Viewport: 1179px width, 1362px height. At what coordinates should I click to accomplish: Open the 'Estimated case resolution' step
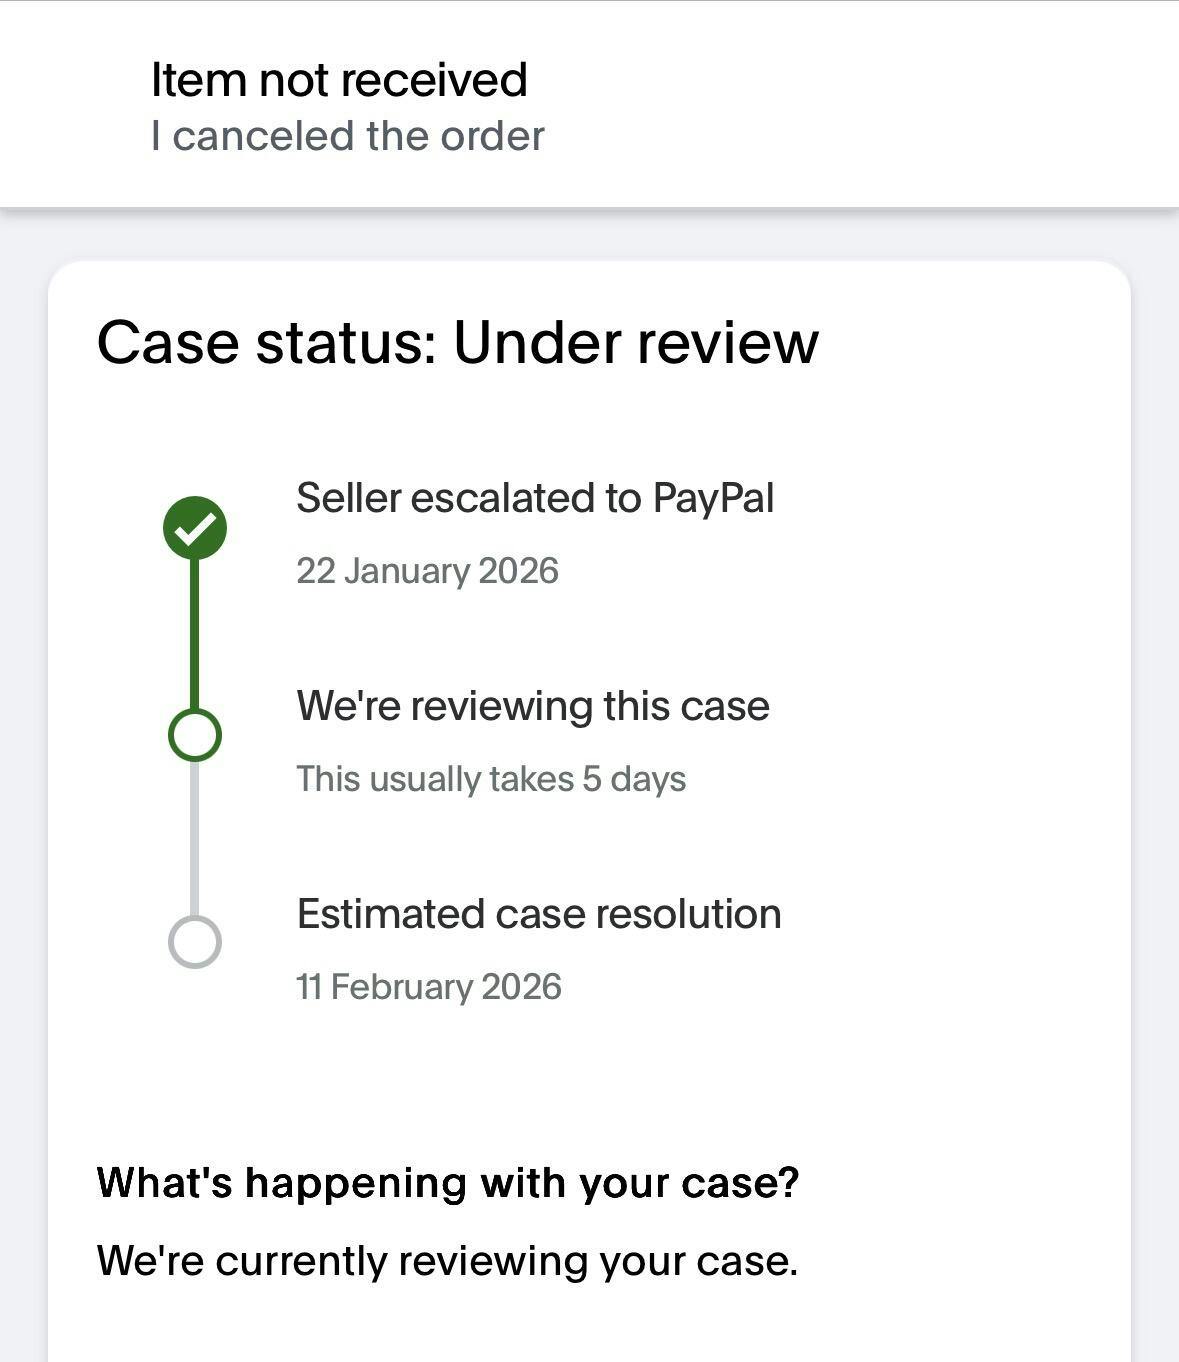tap(539, 914)
